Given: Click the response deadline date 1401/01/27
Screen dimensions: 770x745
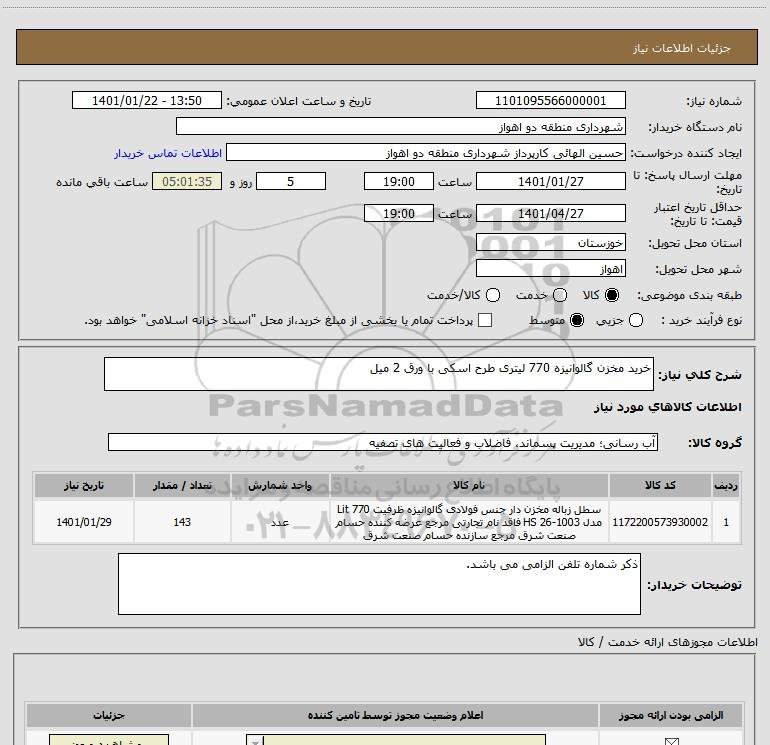Looking at the screenshot, I should pyautogui.click(x=550, y=181).
